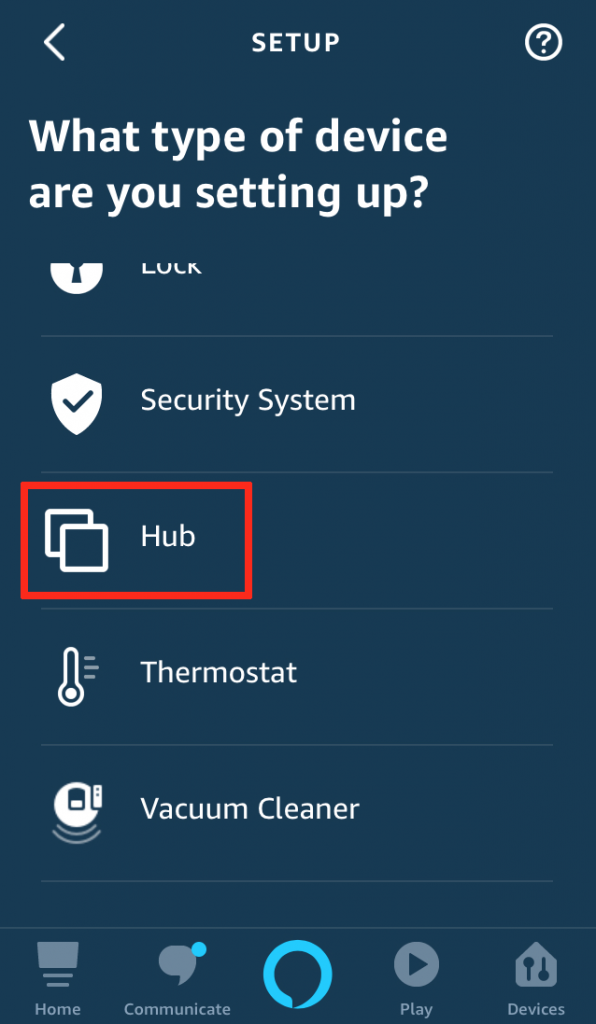Tap the partially hidden Lock icon
The image size is (596, 1024).
[x=76, y=278]
